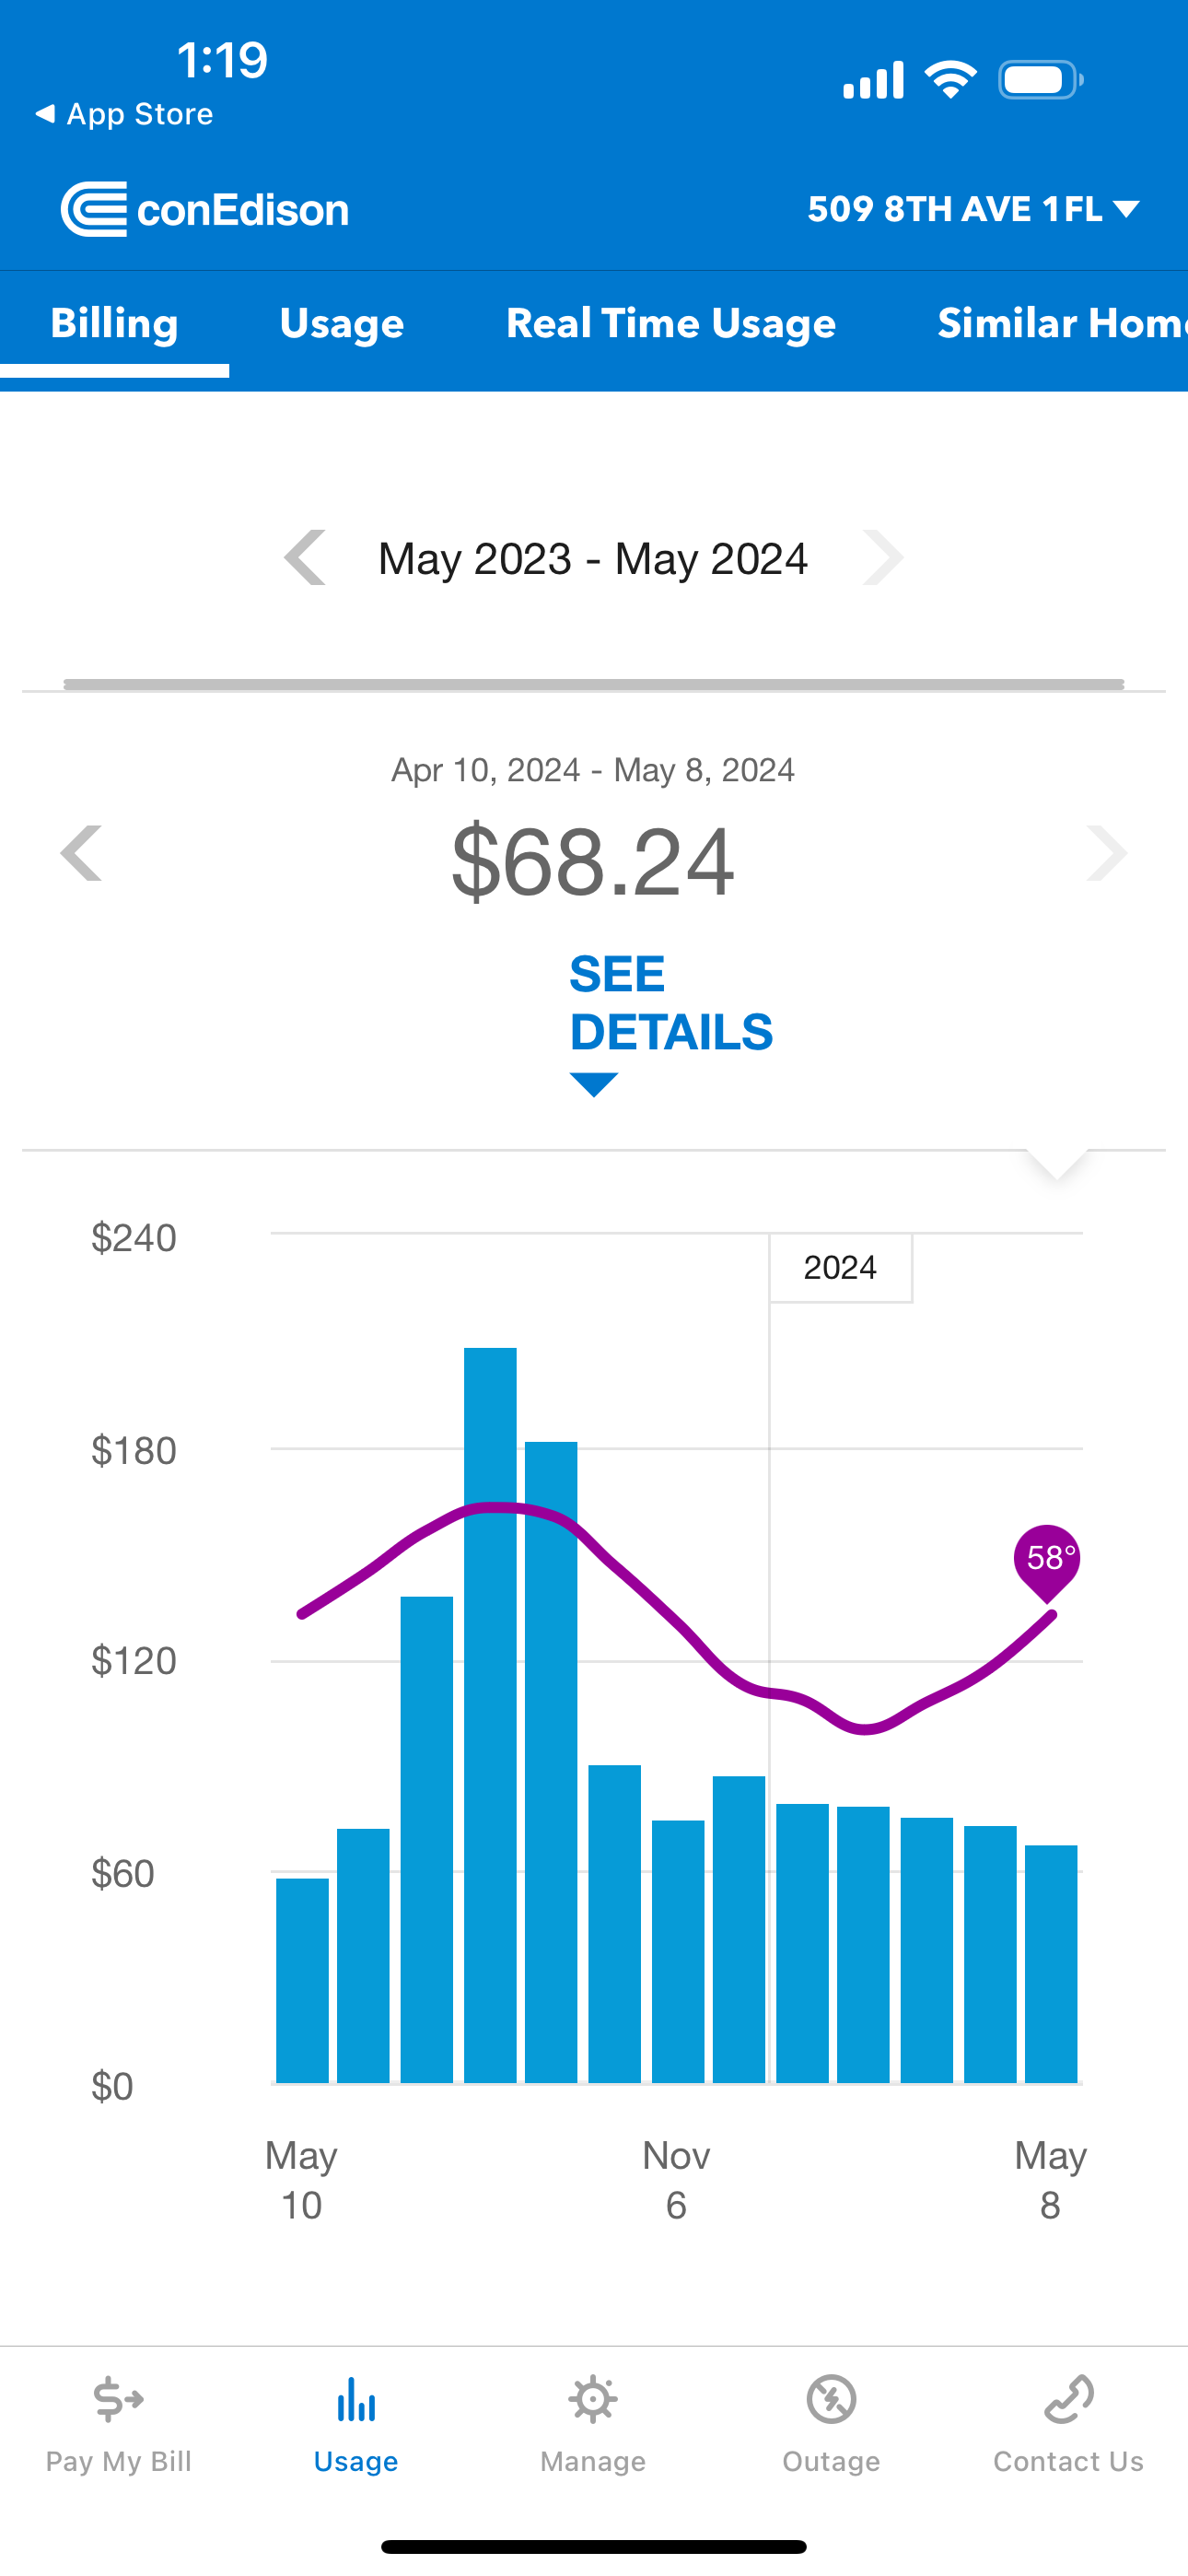This screenshot has height=2576, width=1188.
Task: Open the Outage icon
Action: [831, 2400]
